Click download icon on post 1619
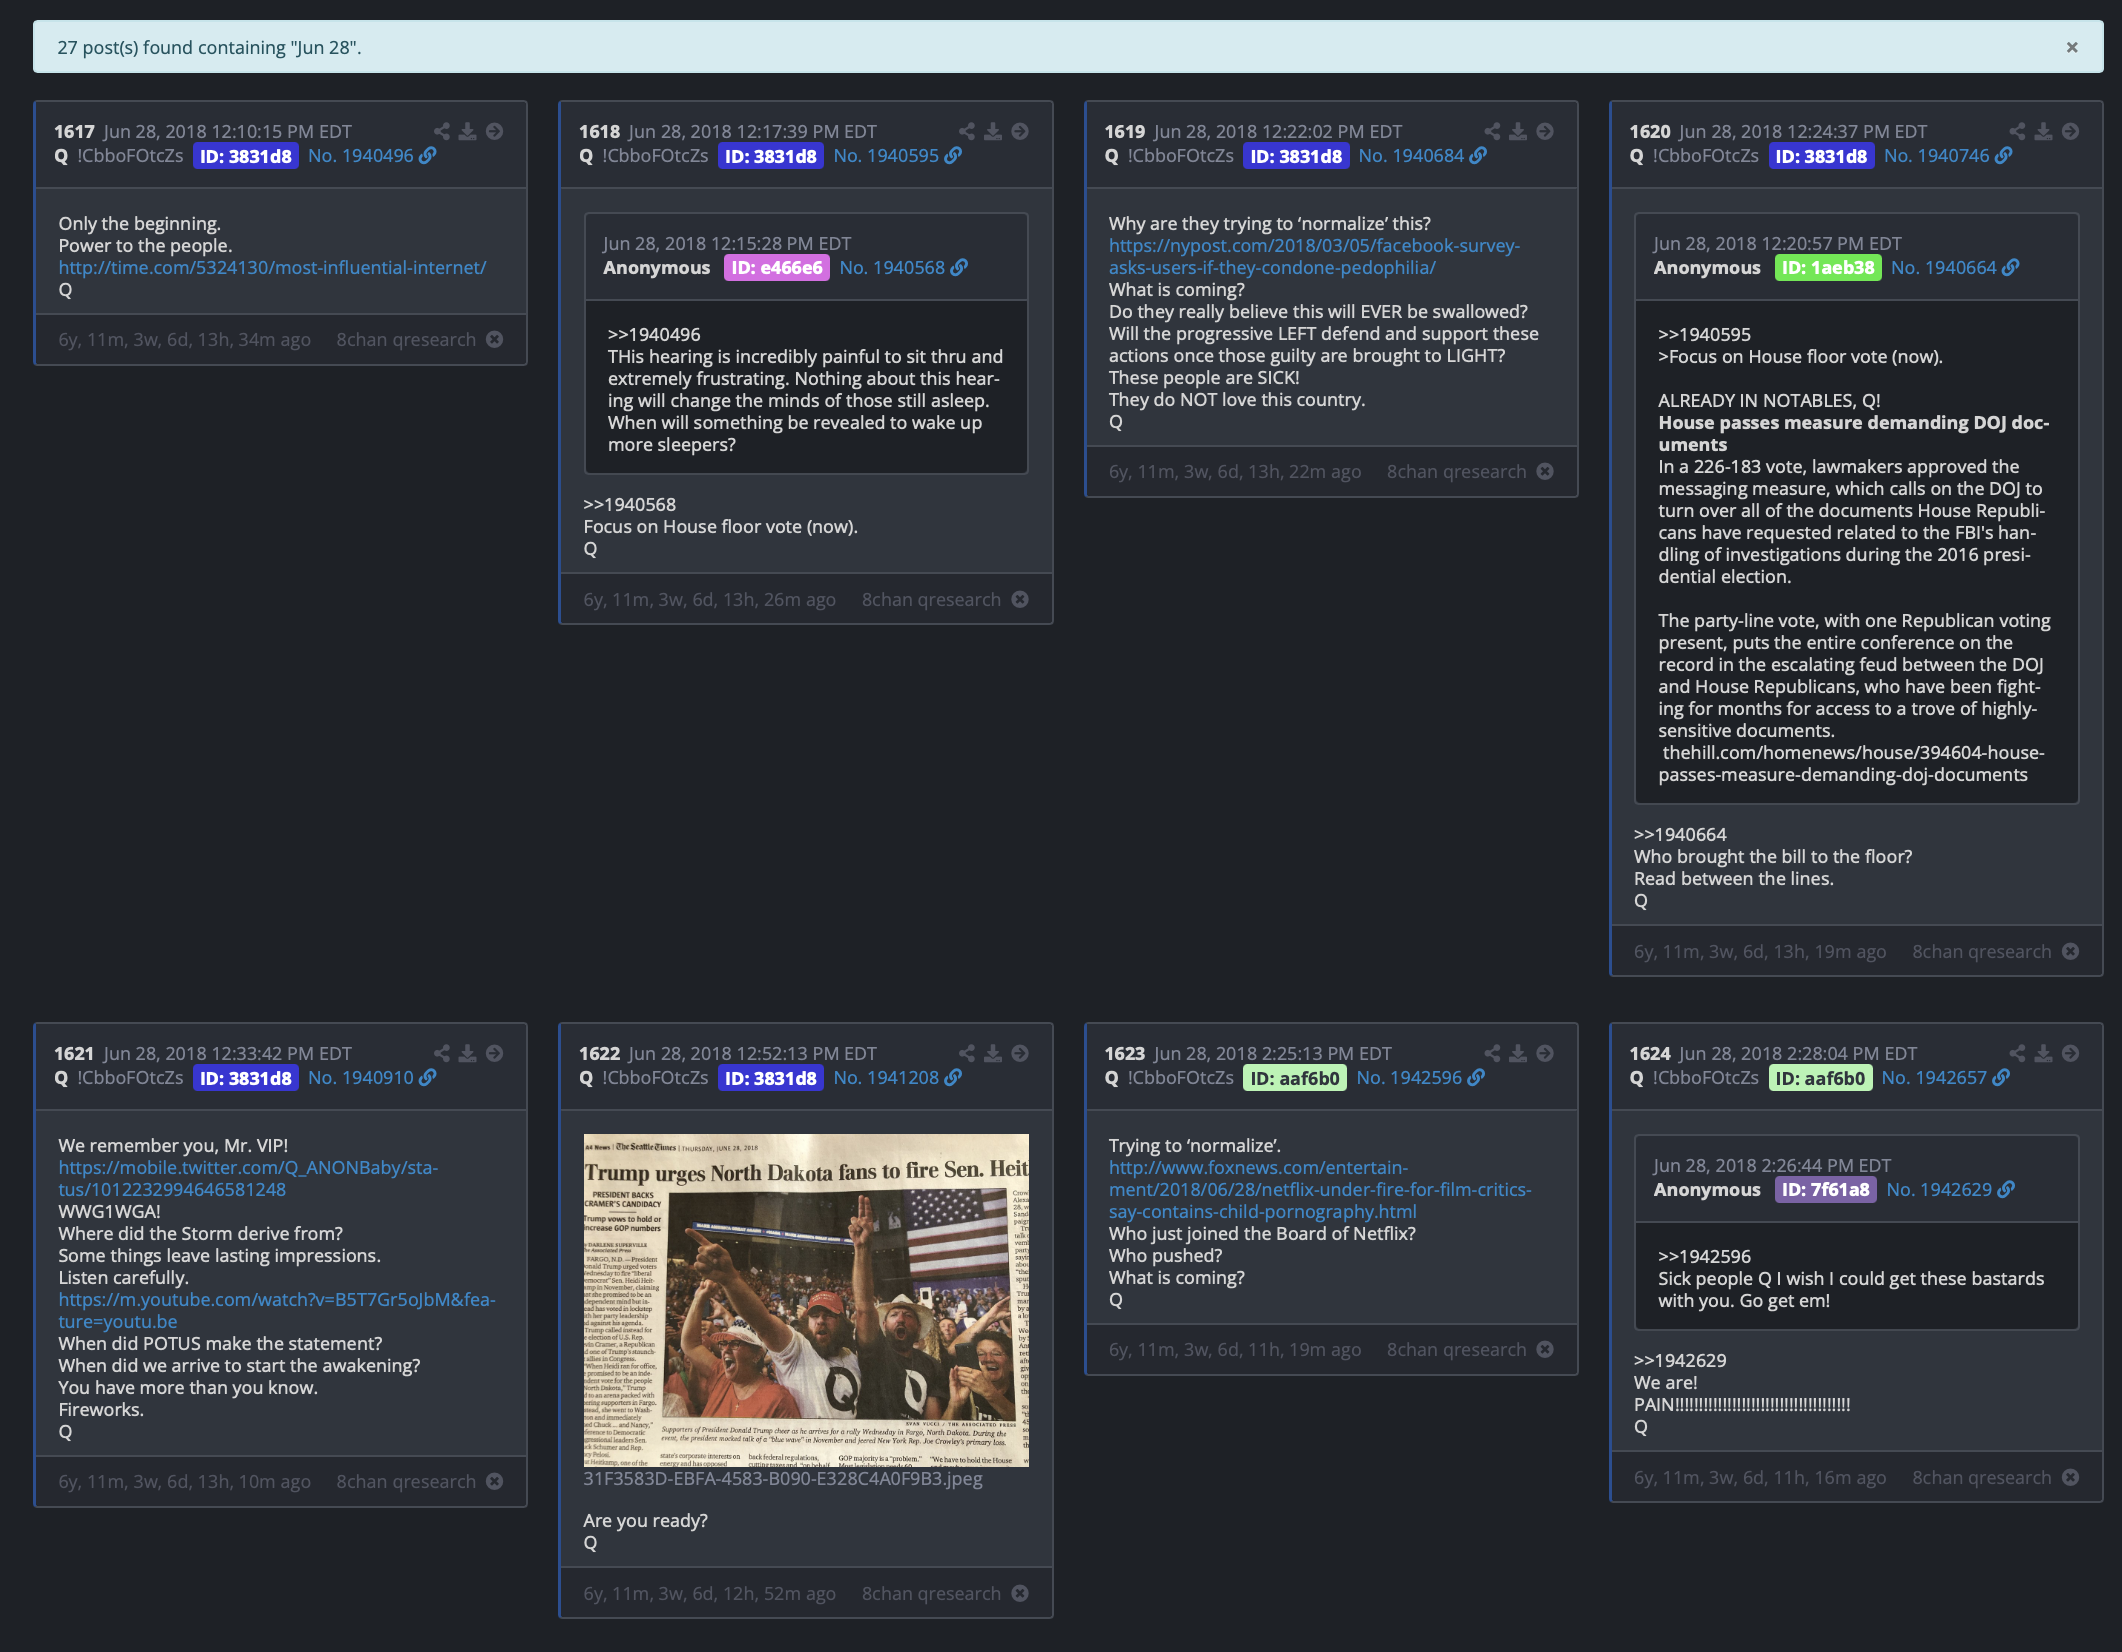This screenshot has height=1652, width=2122. pos(1518,131)
